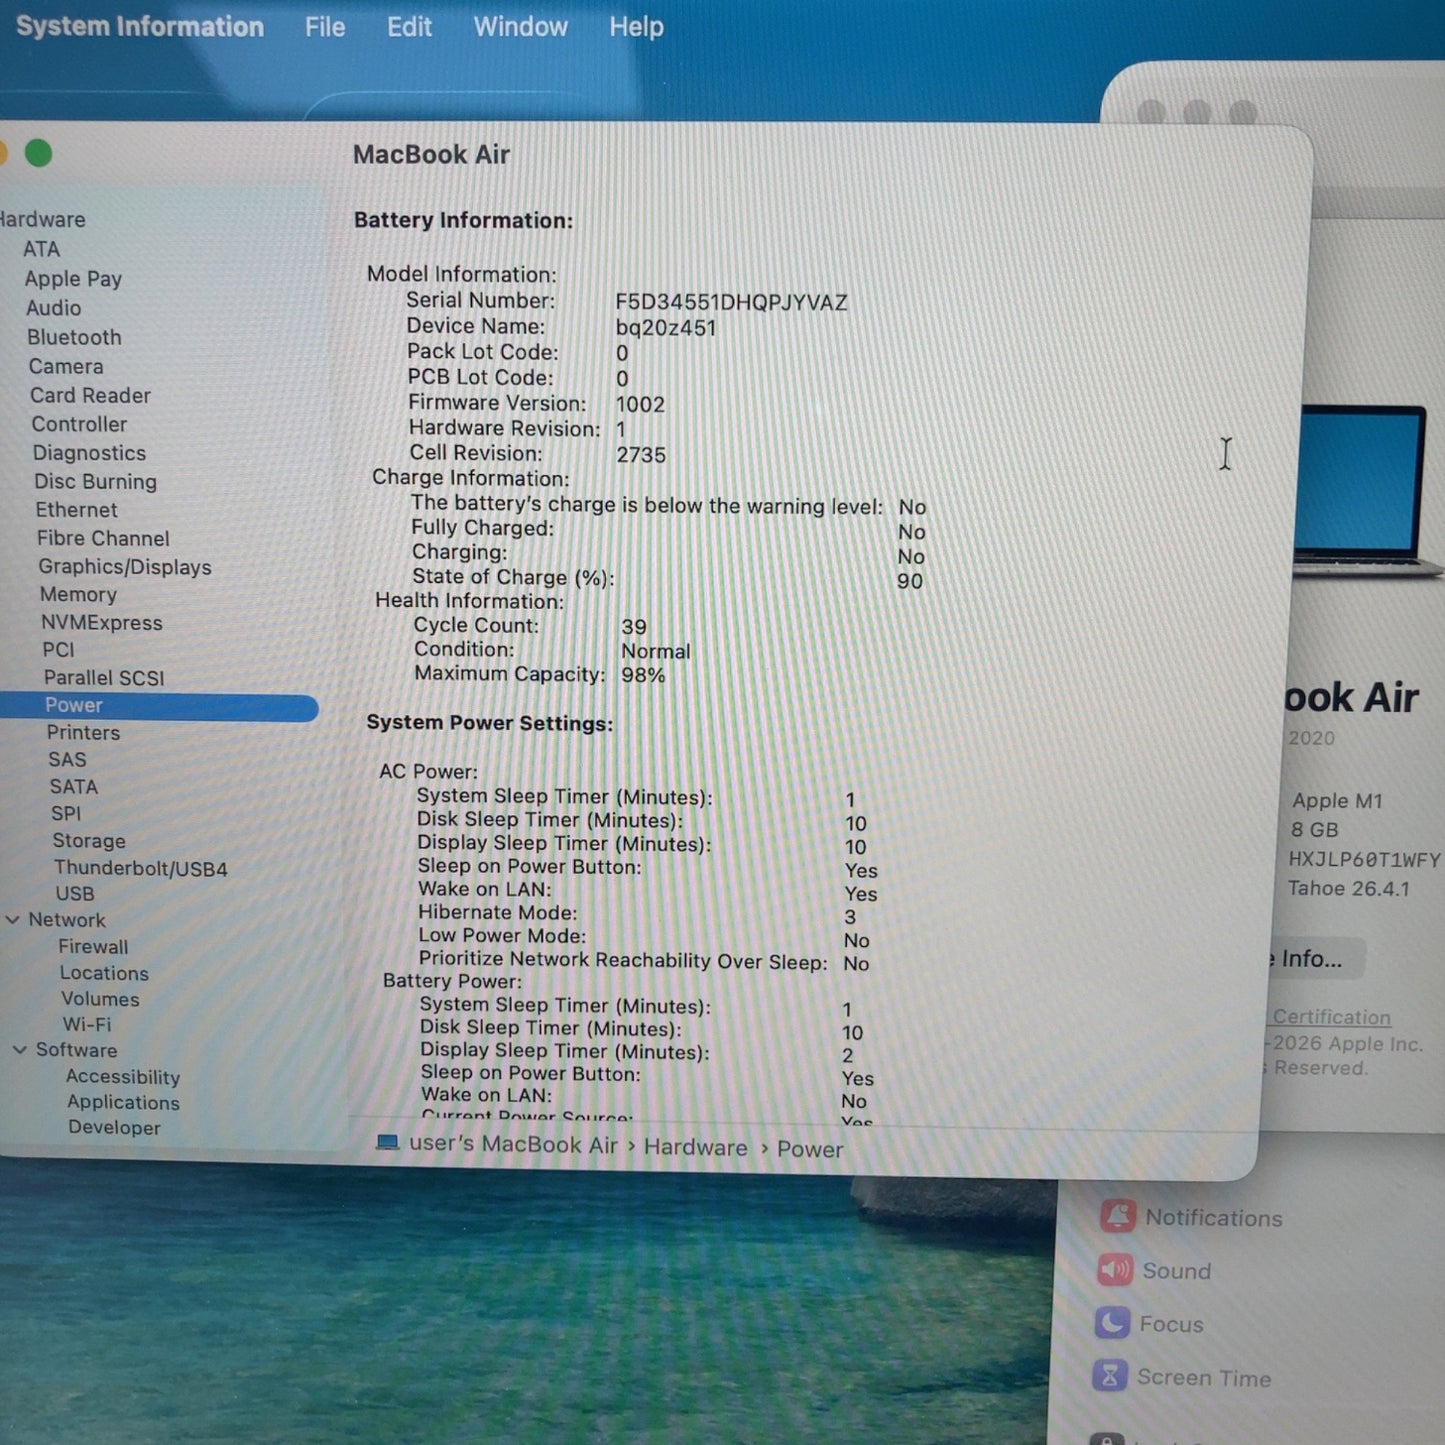Click the Cell Revision value 2735
Viewport: 1445px width, 1445px height.
pos(641,455)
